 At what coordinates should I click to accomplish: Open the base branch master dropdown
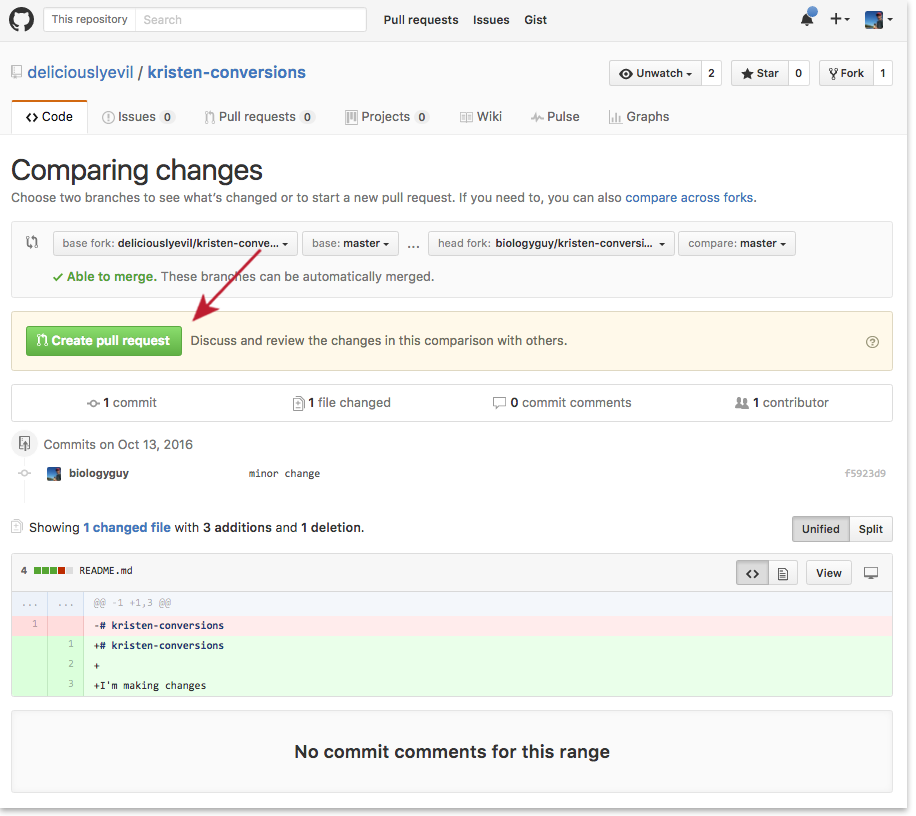tap(351, 244)
